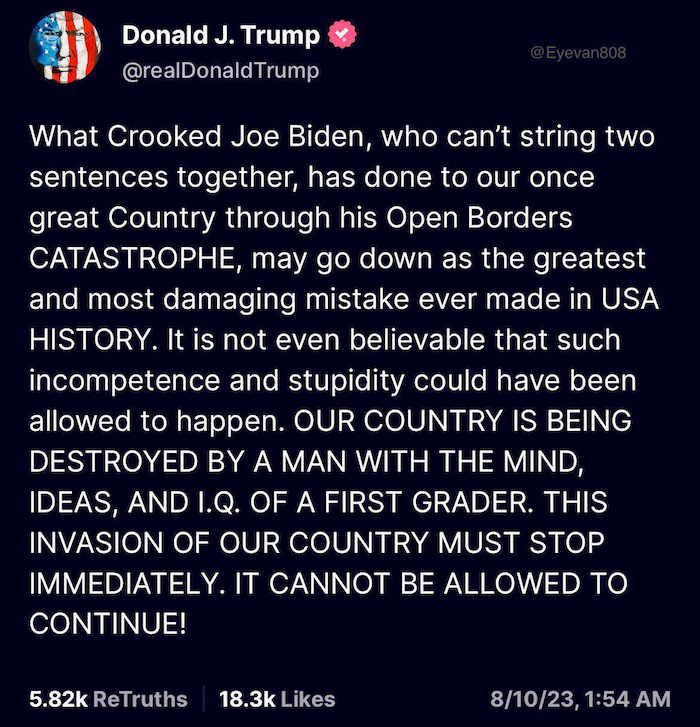Click the ReTruths label

[140, 699]
